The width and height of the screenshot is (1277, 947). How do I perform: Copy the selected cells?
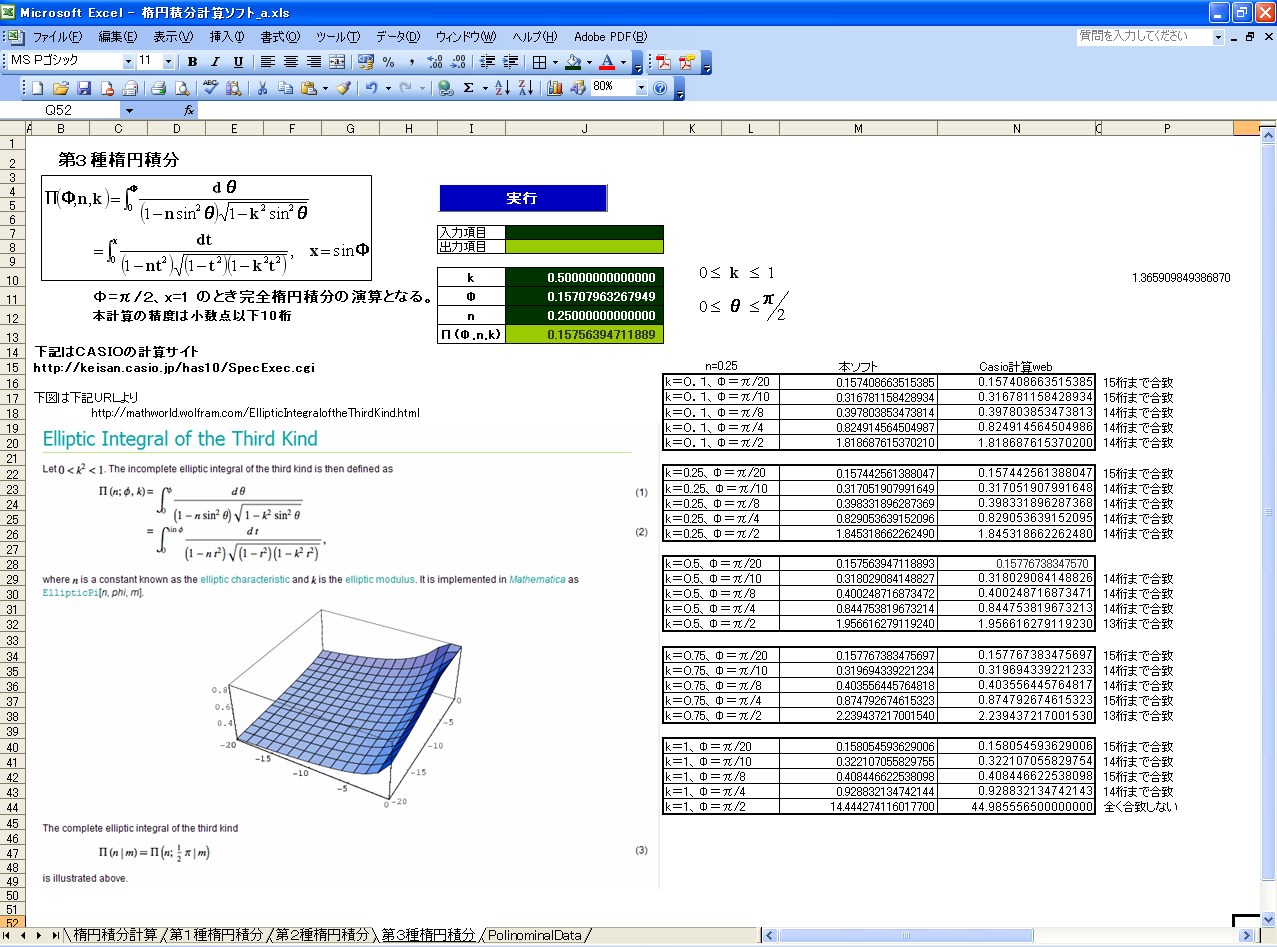pyautogui.click(x=286, y=88)
